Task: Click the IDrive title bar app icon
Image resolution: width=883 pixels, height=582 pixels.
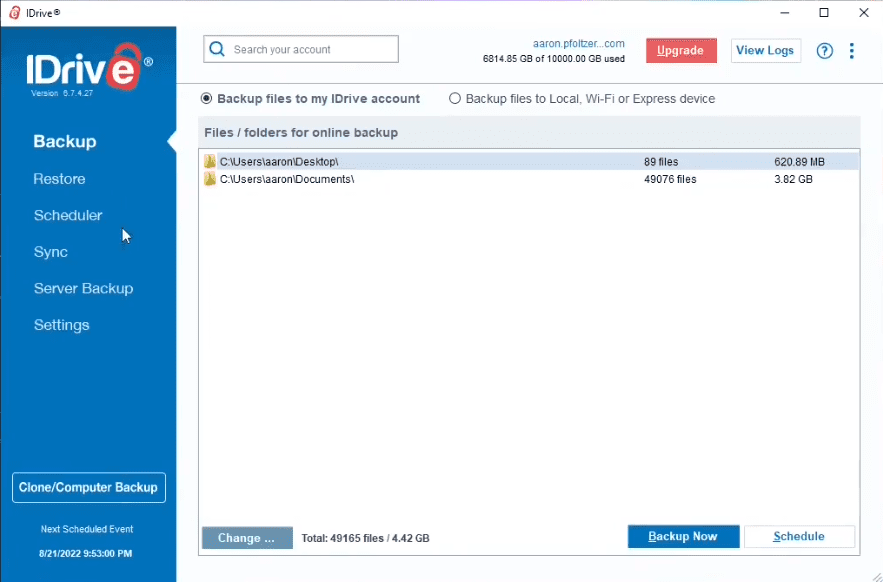Action: 15,12
